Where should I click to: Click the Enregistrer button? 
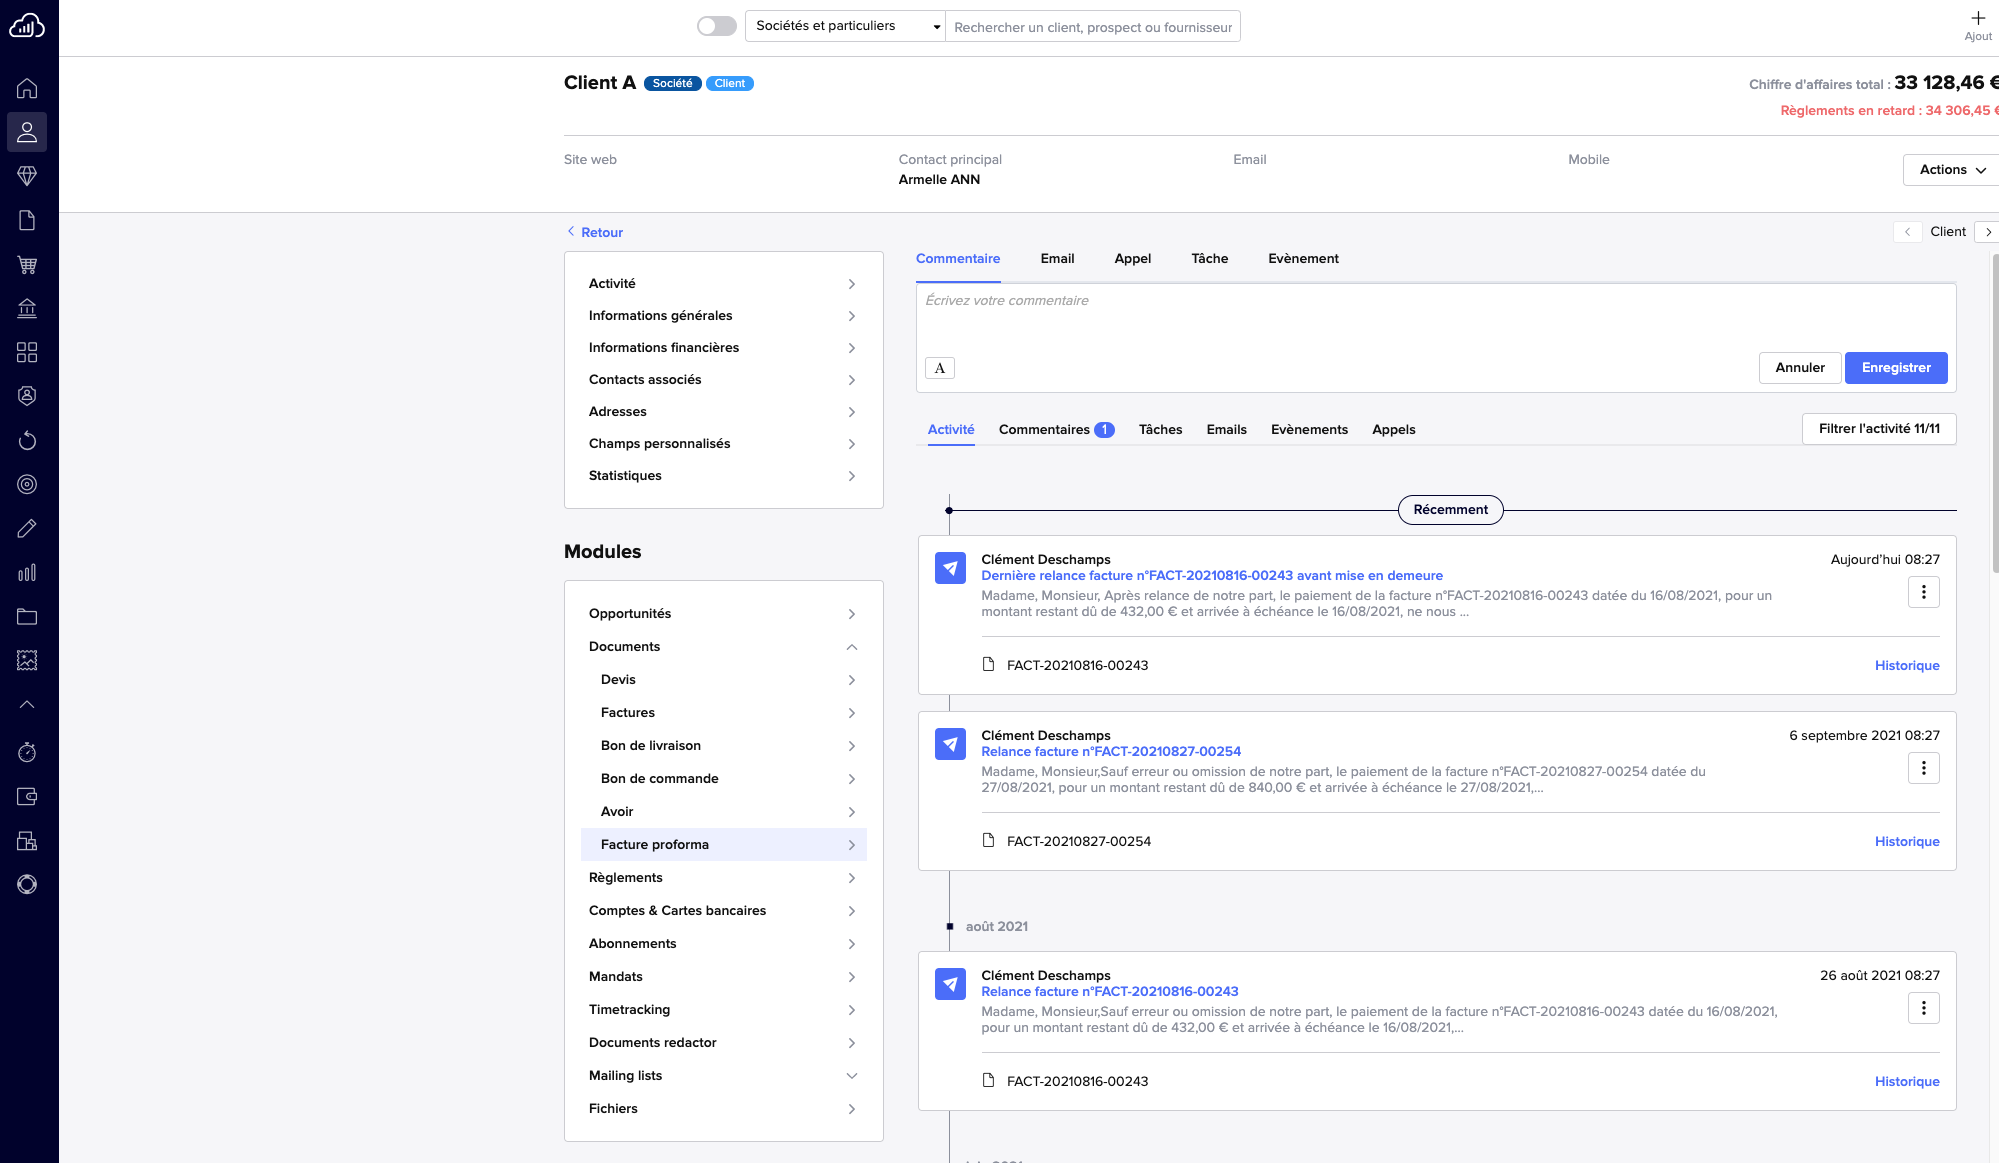(x=1895, y=368)
